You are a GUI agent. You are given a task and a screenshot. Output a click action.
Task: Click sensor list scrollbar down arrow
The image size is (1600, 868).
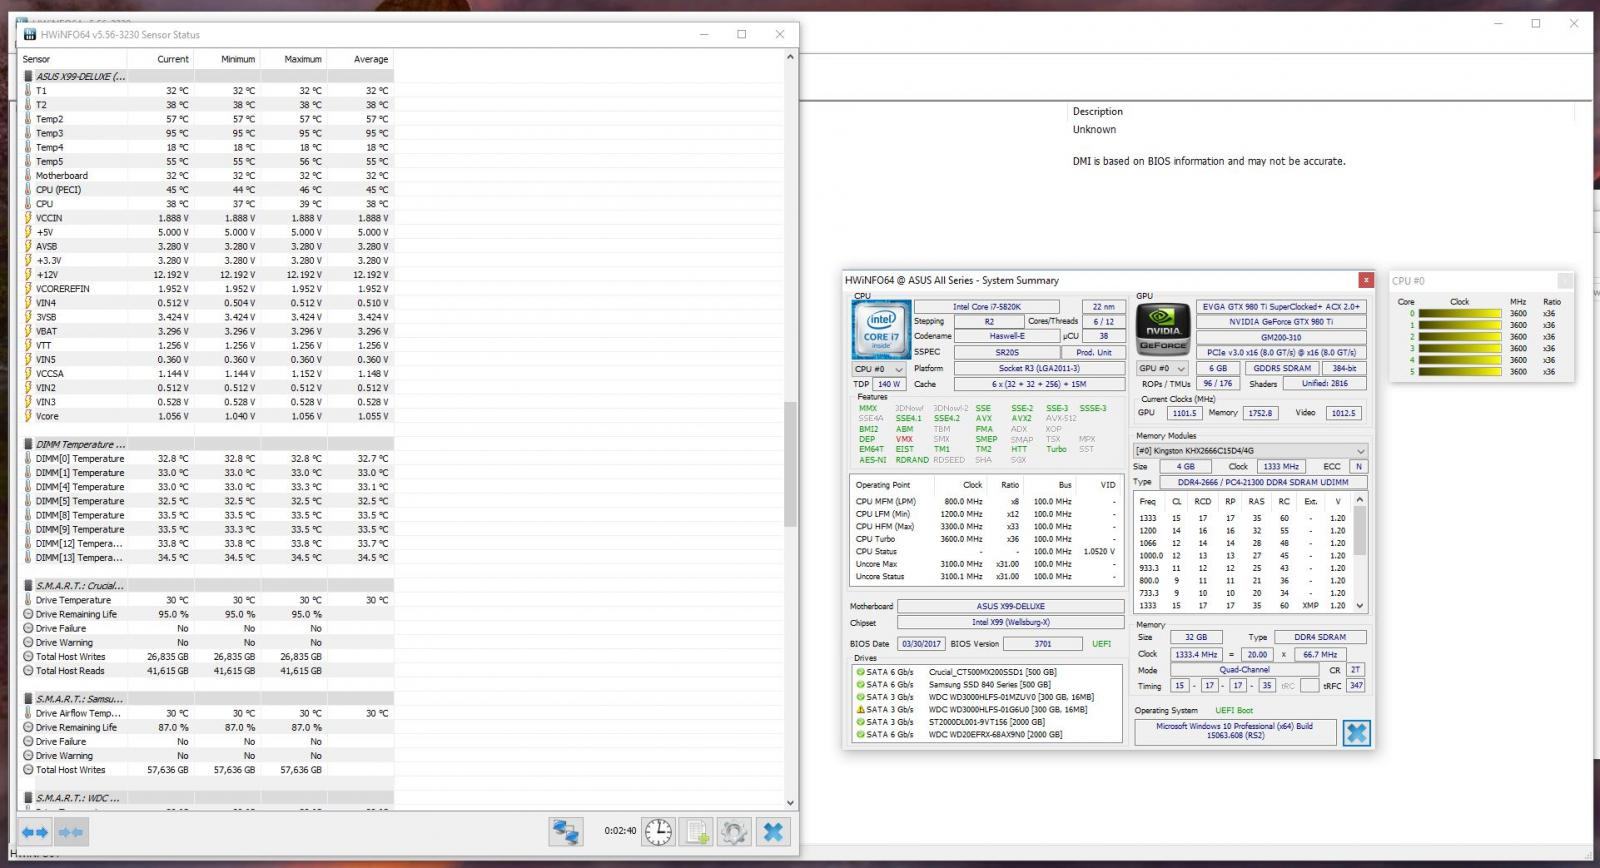[790, 802]
